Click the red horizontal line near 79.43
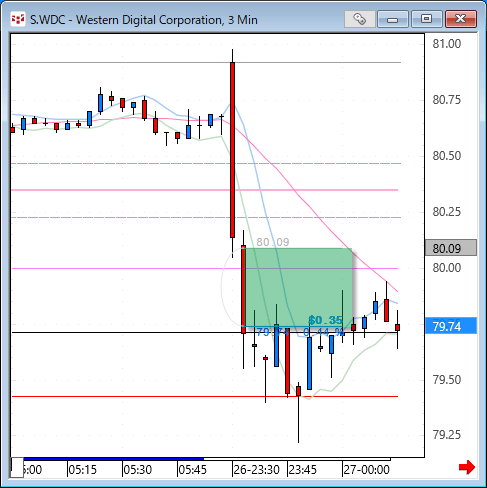Viewport: 487px width, 488px height. click(205, 397)
